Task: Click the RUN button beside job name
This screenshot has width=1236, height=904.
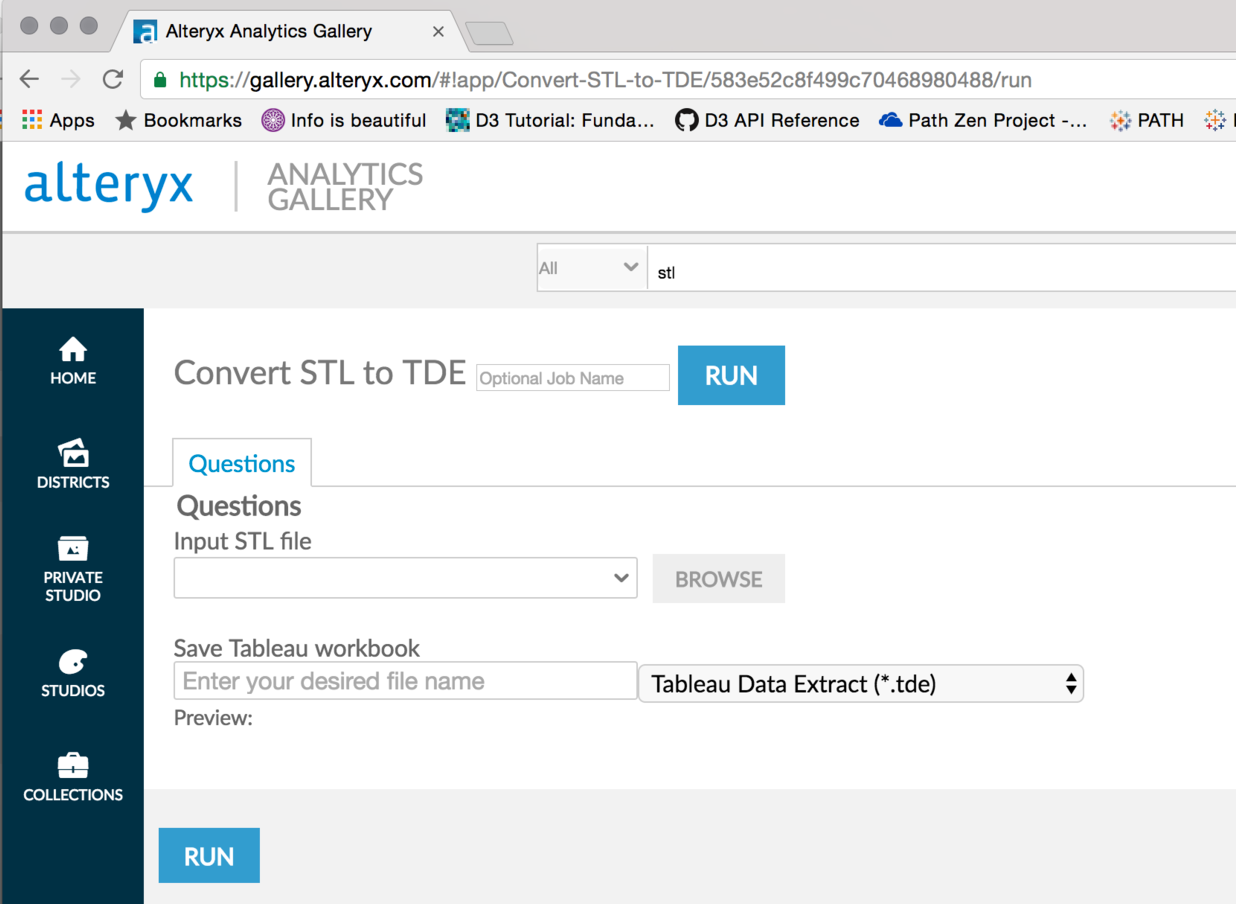Action: click(731, 375)
